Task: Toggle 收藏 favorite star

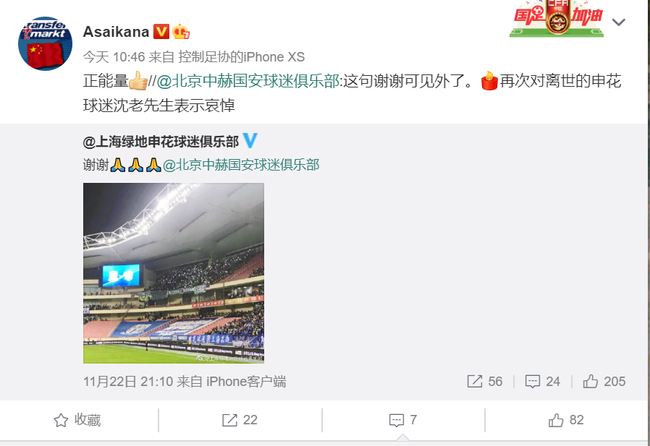Action: (x=78, y=420)
